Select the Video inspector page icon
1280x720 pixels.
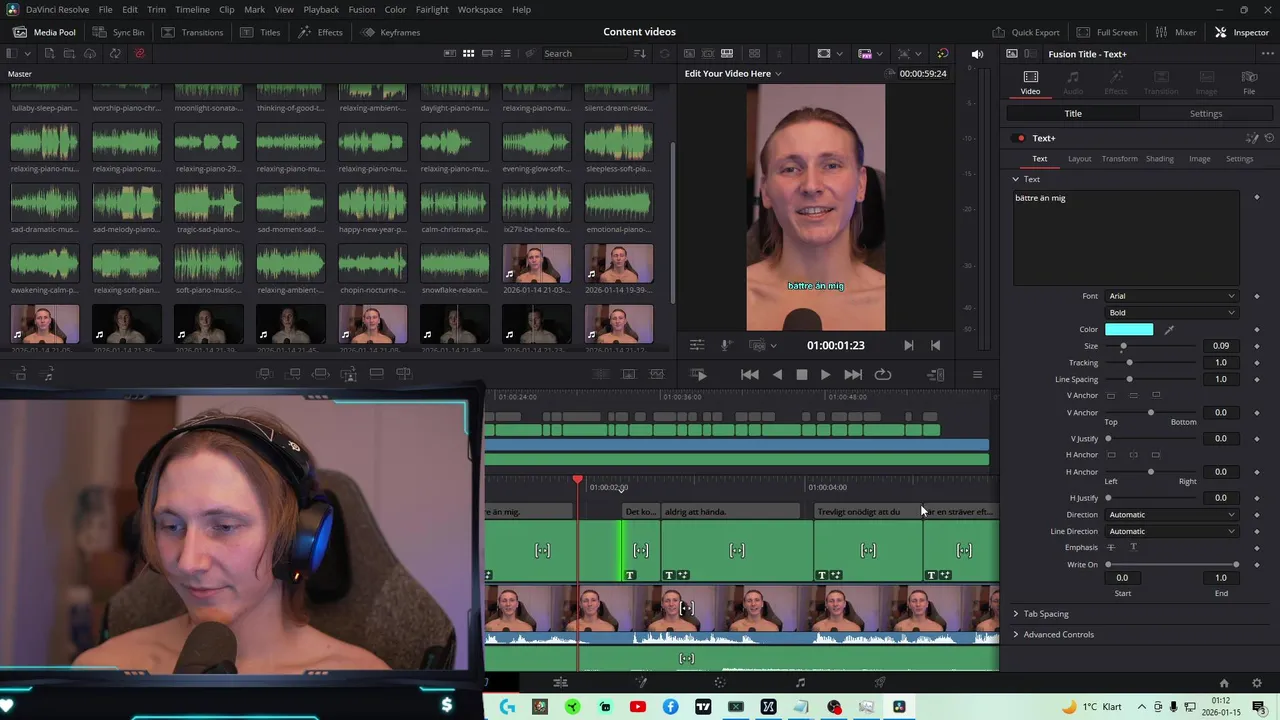(1030, 82)
